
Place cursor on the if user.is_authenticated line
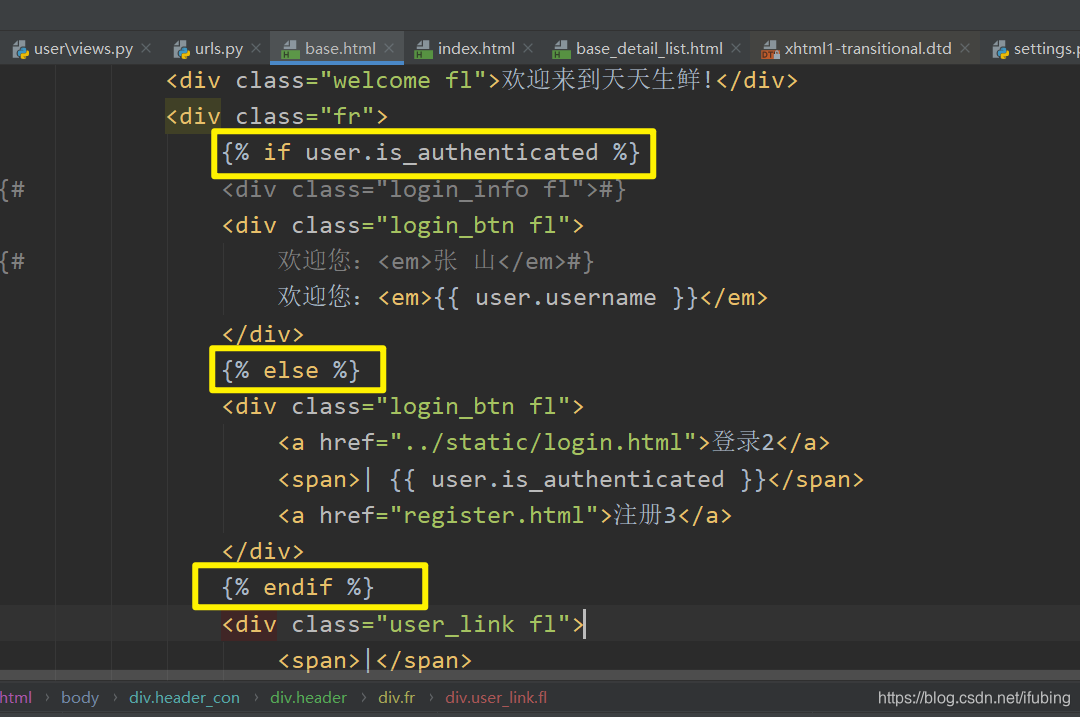point(430,152)
